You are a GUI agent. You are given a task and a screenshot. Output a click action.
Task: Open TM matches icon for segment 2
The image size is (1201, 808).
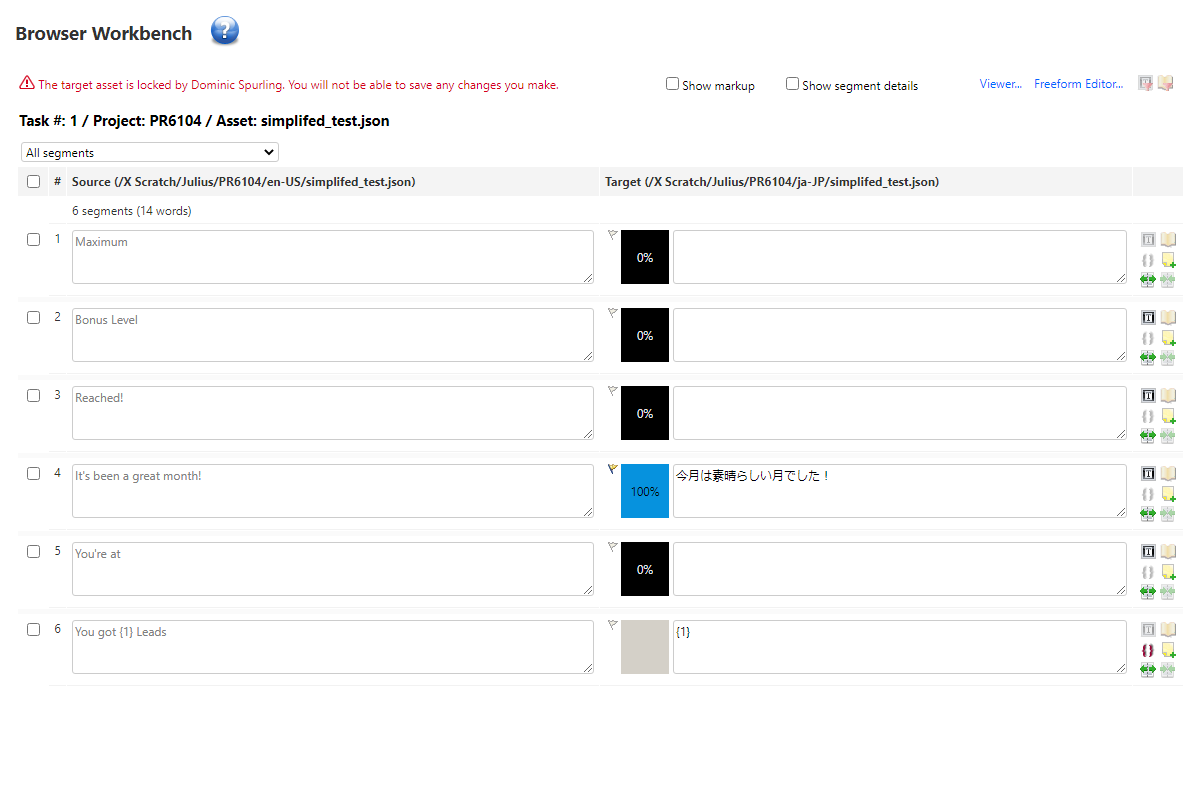(1148, 318)
